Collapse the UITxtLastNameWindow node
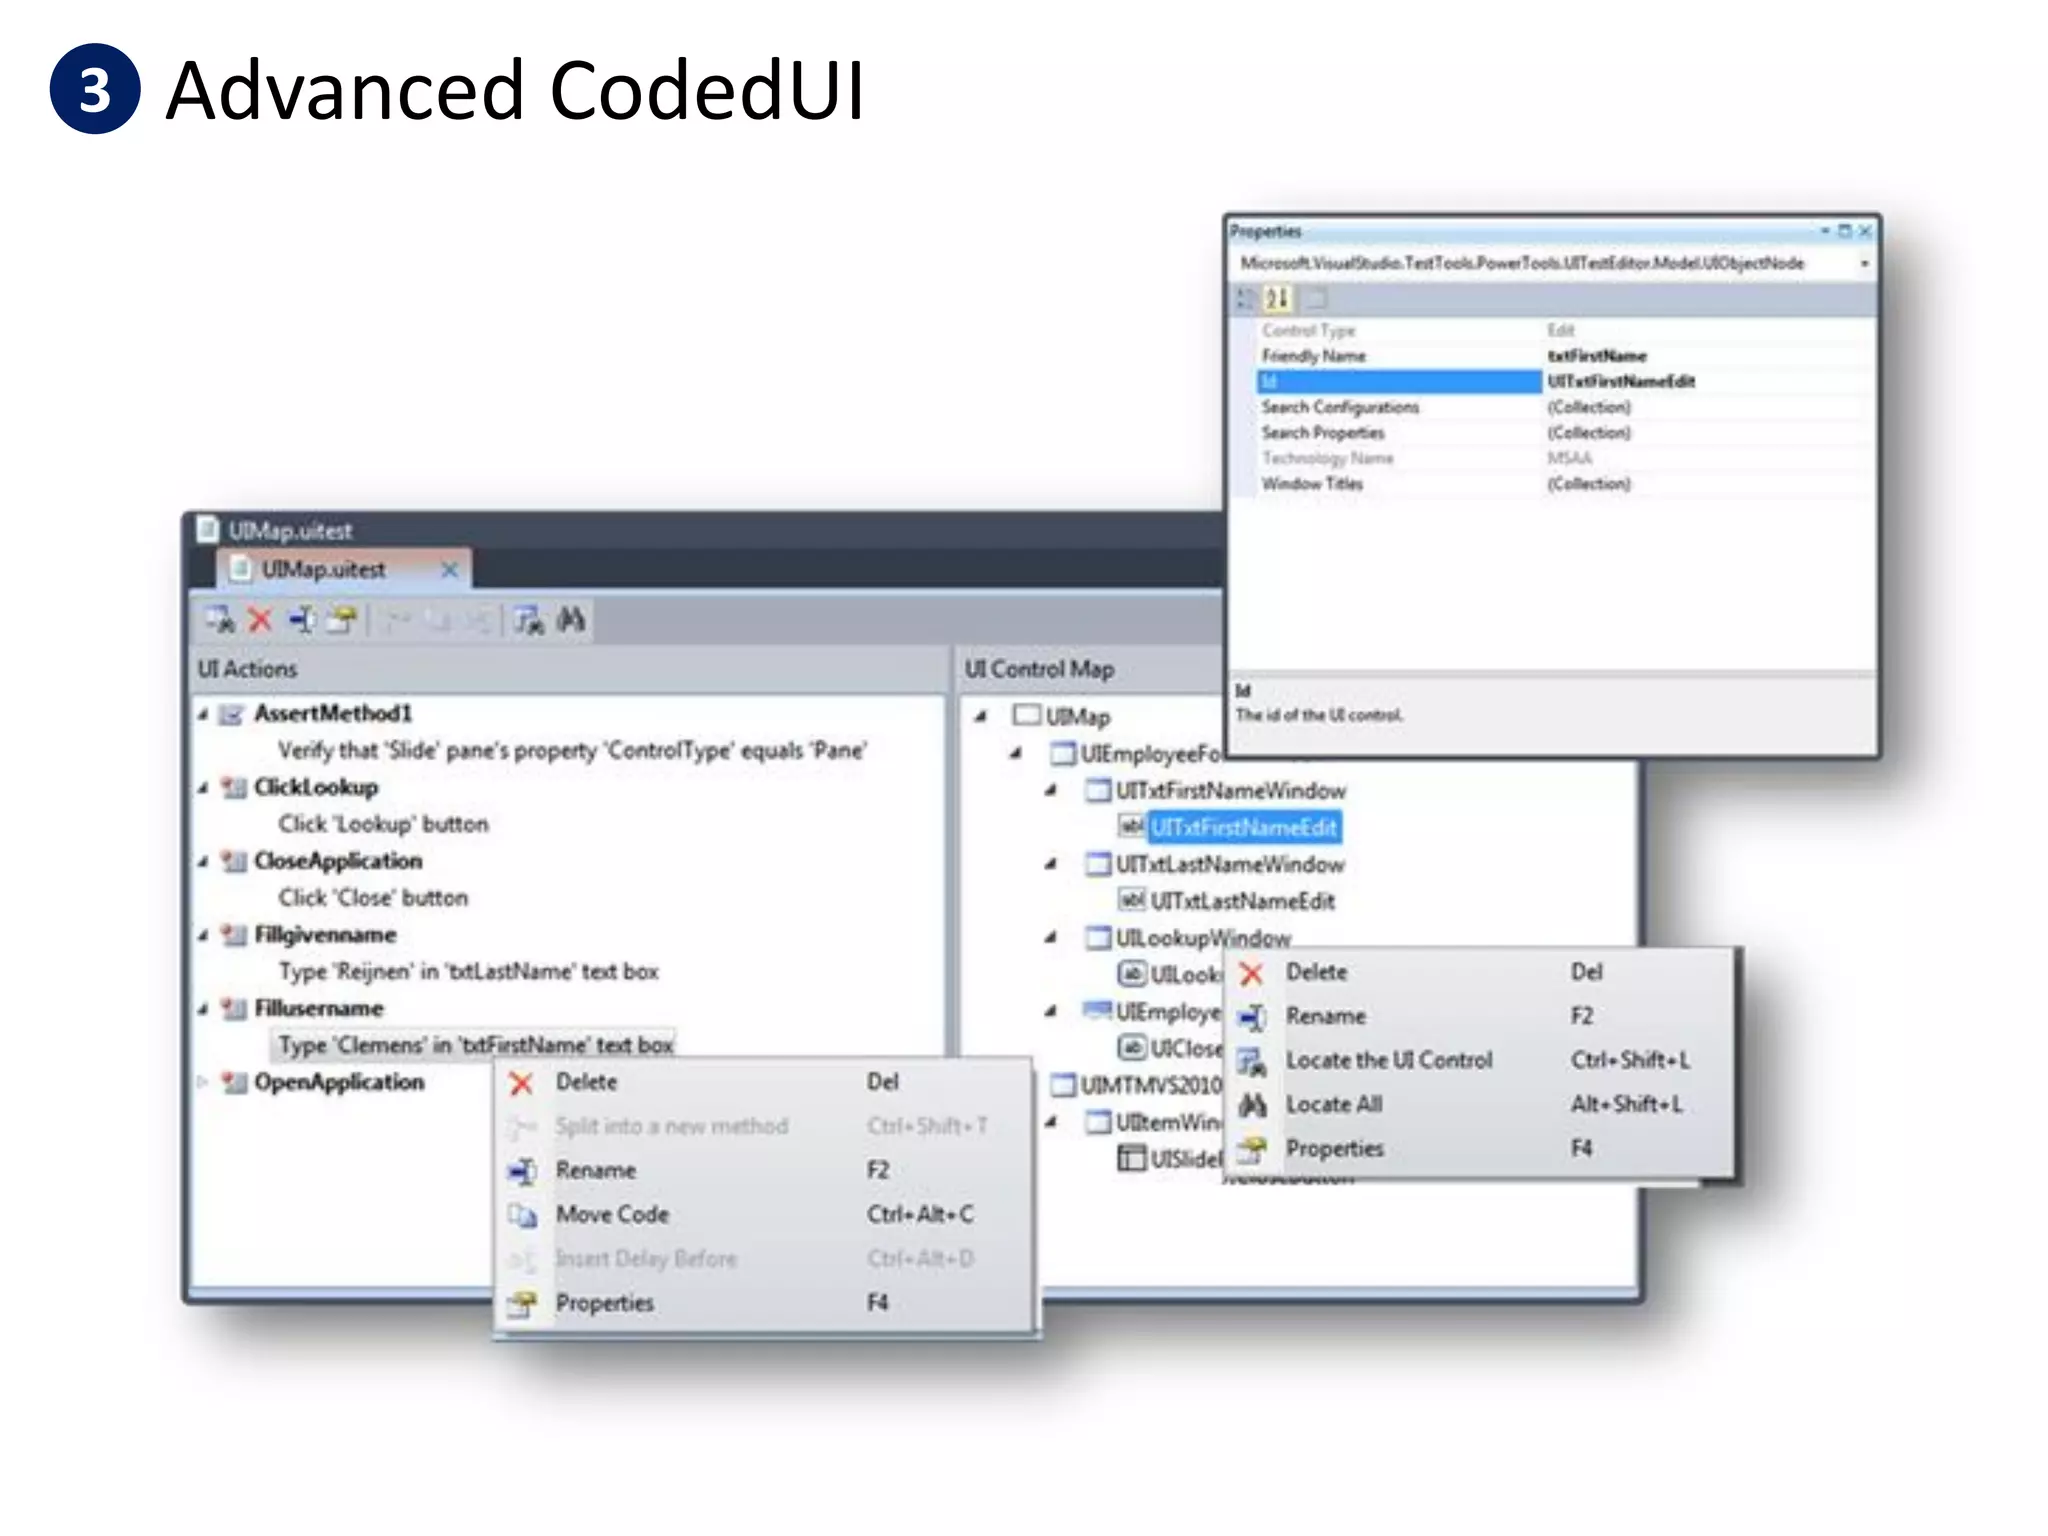The height and width of the screenshot is (1536, 2048). coord(1051,864)
